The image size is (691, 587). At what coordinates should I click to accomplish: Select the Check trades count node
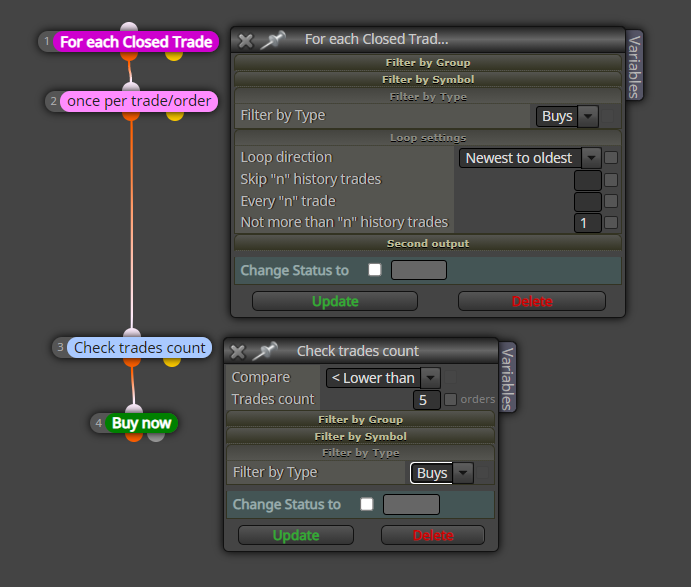[139, 348]
